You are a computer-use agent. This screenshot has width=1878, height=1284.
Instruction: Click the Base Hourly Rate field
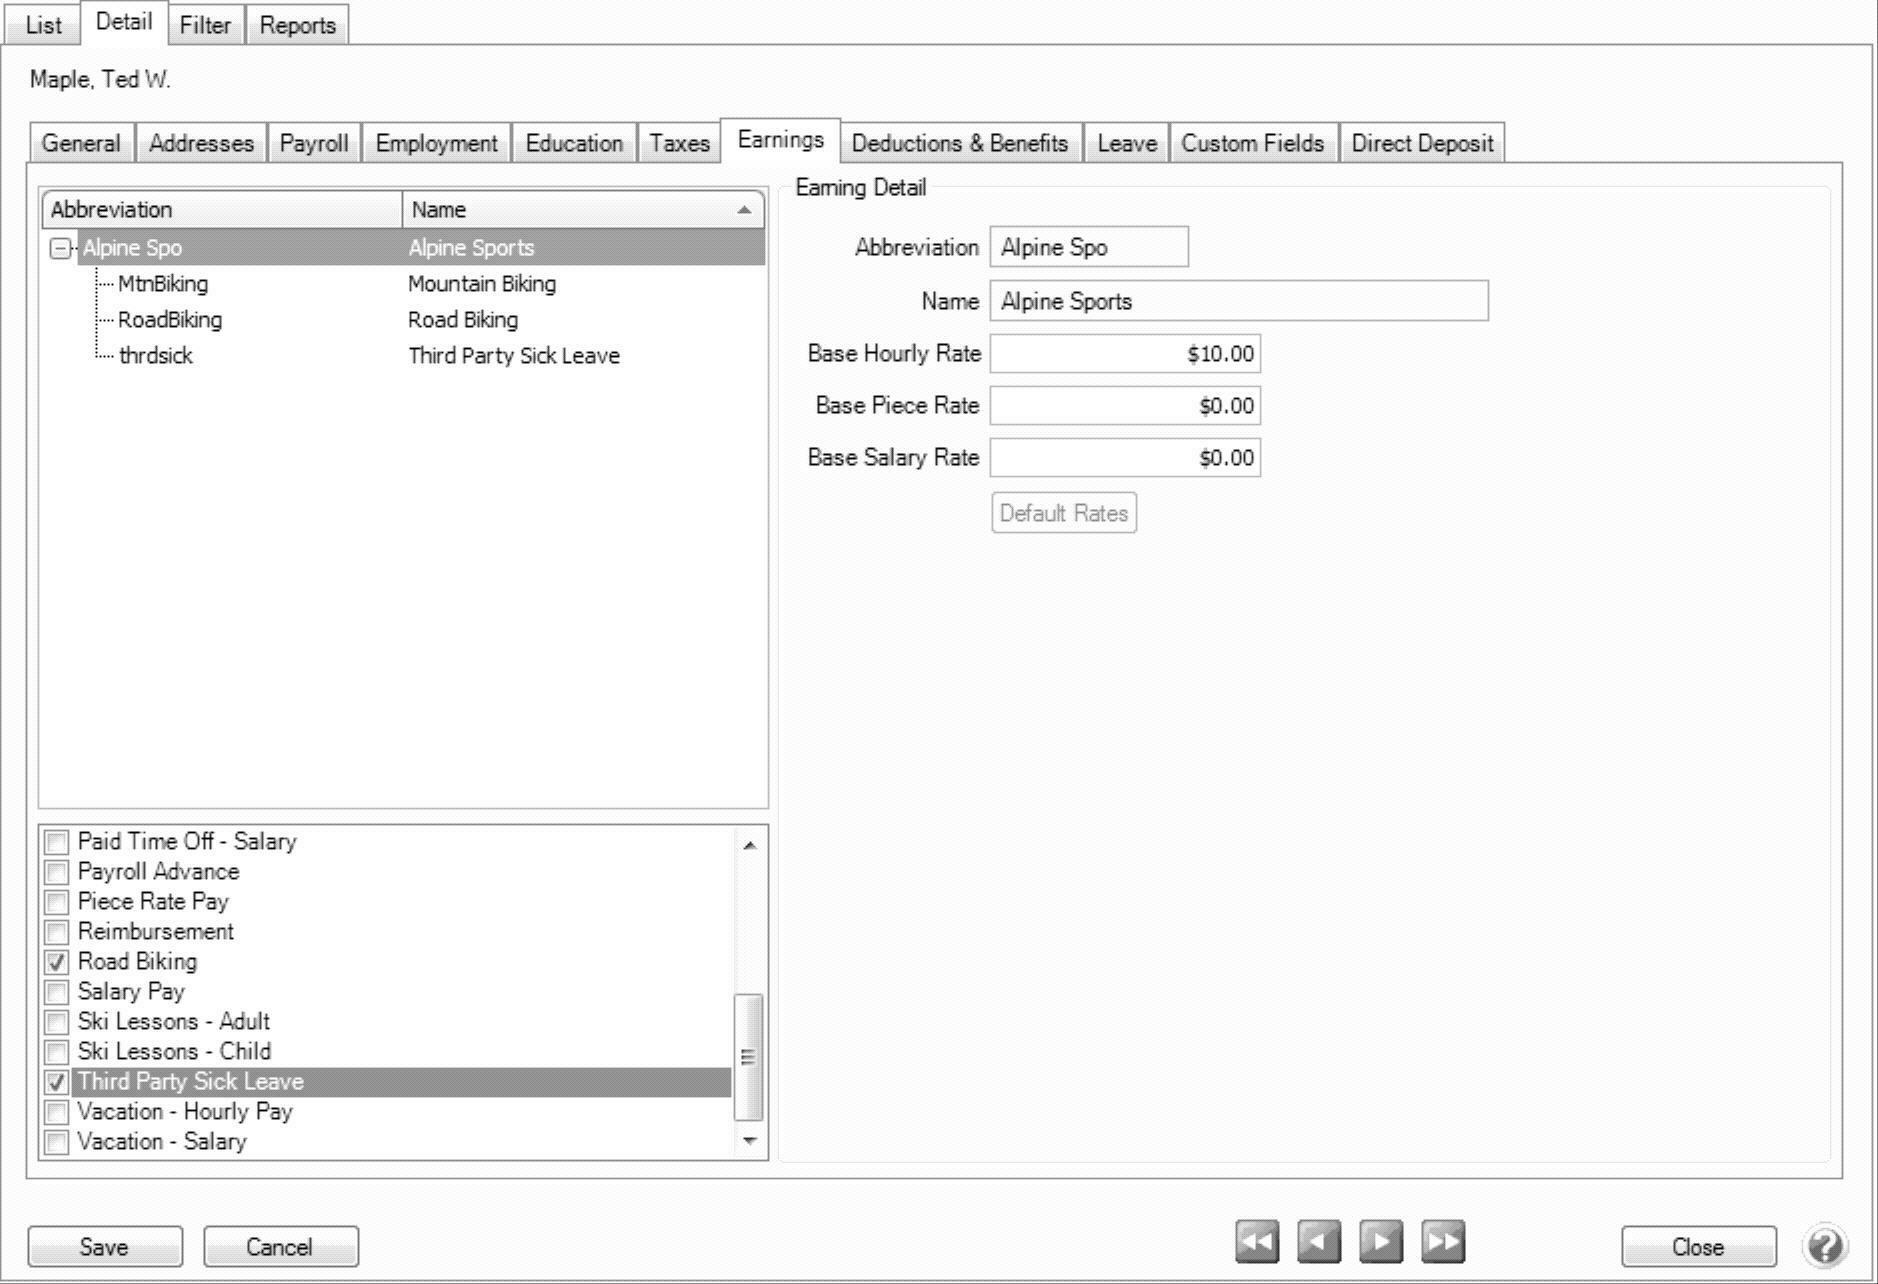coord(1124,354)
